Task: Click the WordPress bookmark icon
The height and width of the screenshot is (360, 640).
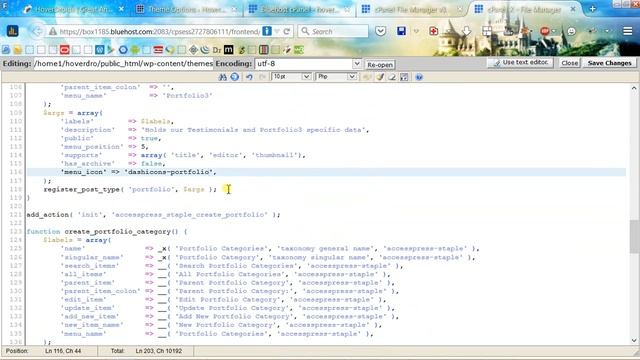Action: click(100, 50)
